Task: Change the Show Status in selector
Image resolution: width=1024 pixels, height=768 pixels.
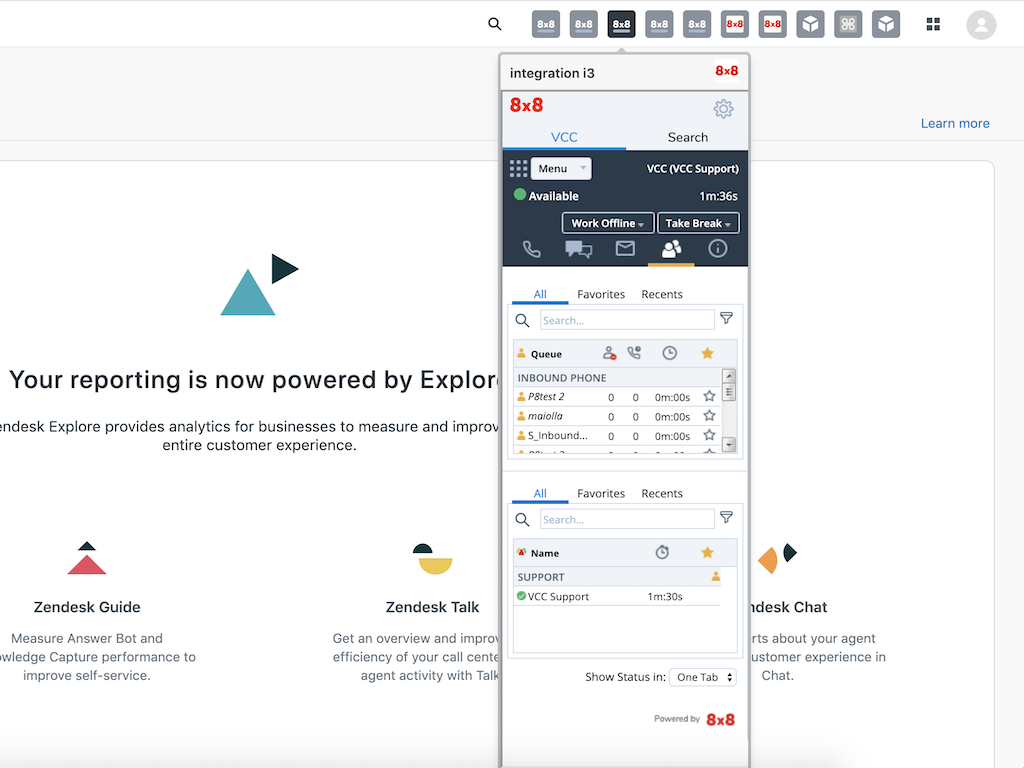Action: pyautogui.click(x=702, y=677)
